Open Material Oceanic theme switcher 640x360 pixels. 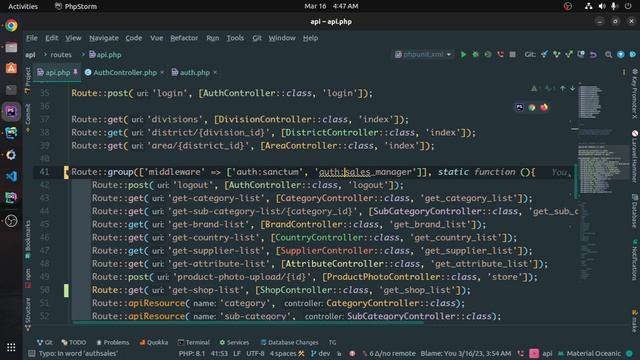pos(589,353)
